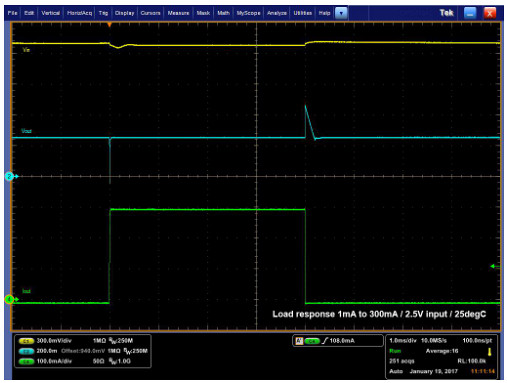Open the Measure menu
Image resolution: width=507 pixels, height=383 pixels.
click(x=178, y=13)
